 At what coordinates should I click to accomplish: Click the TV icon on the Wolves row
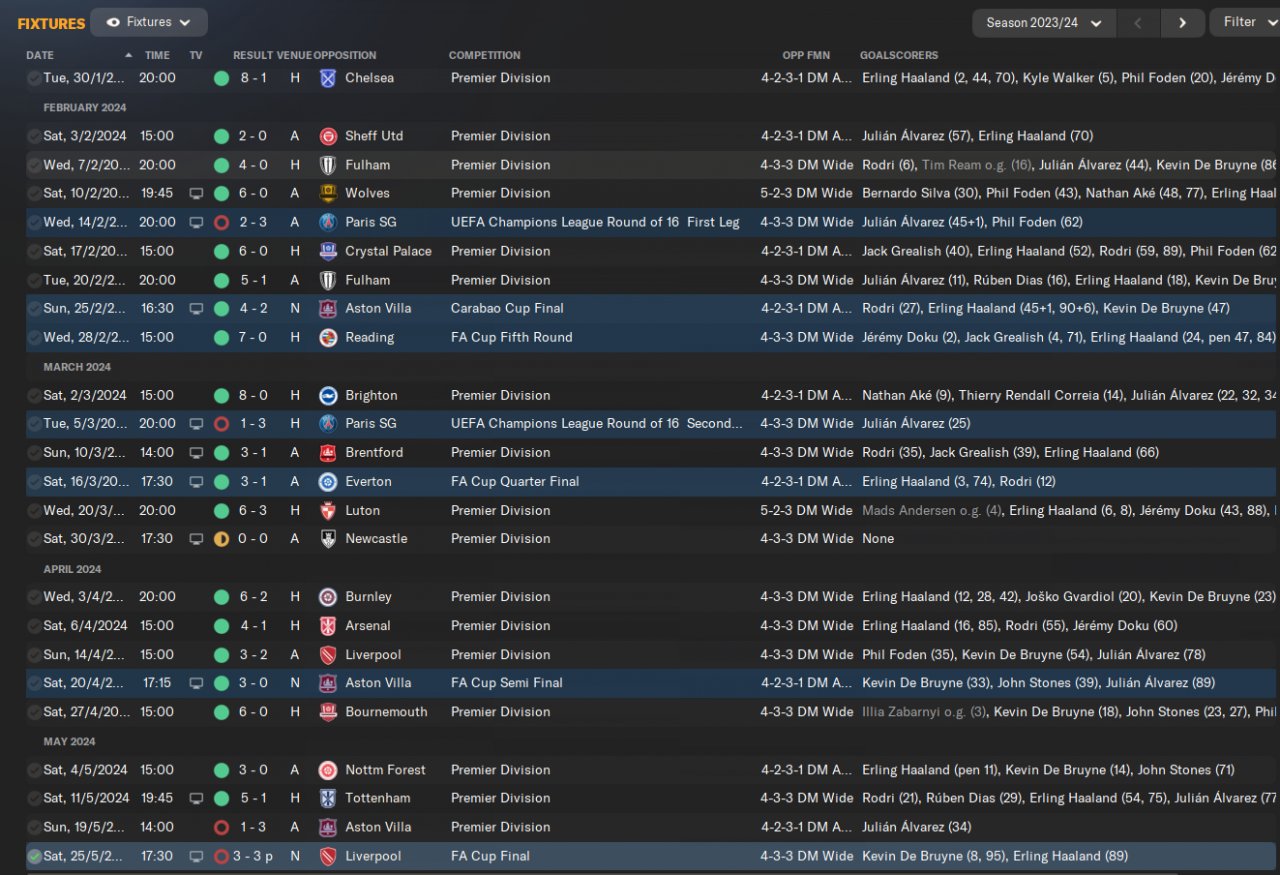point(196,193)
